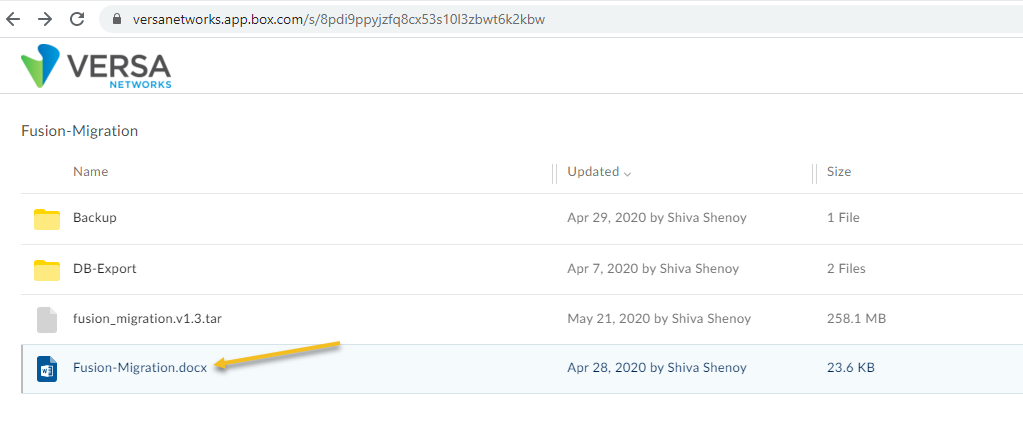Open the Backup folder icon
The height and width of the screenshot is (436, 1023).
tap(47, 219)
